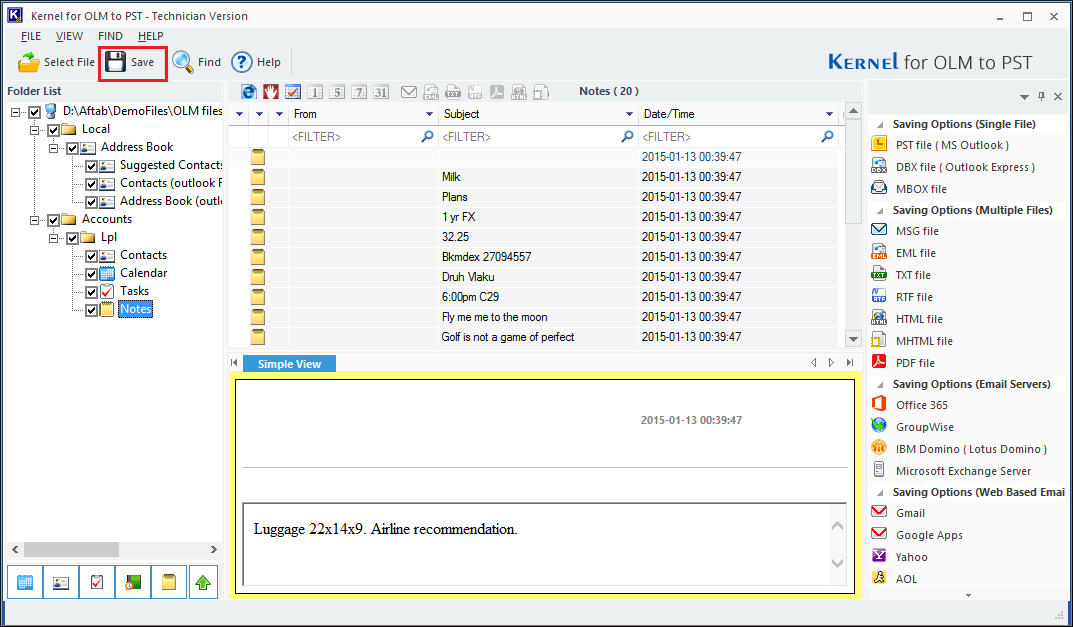Collapse the Accounts tree node

(34, 220)
